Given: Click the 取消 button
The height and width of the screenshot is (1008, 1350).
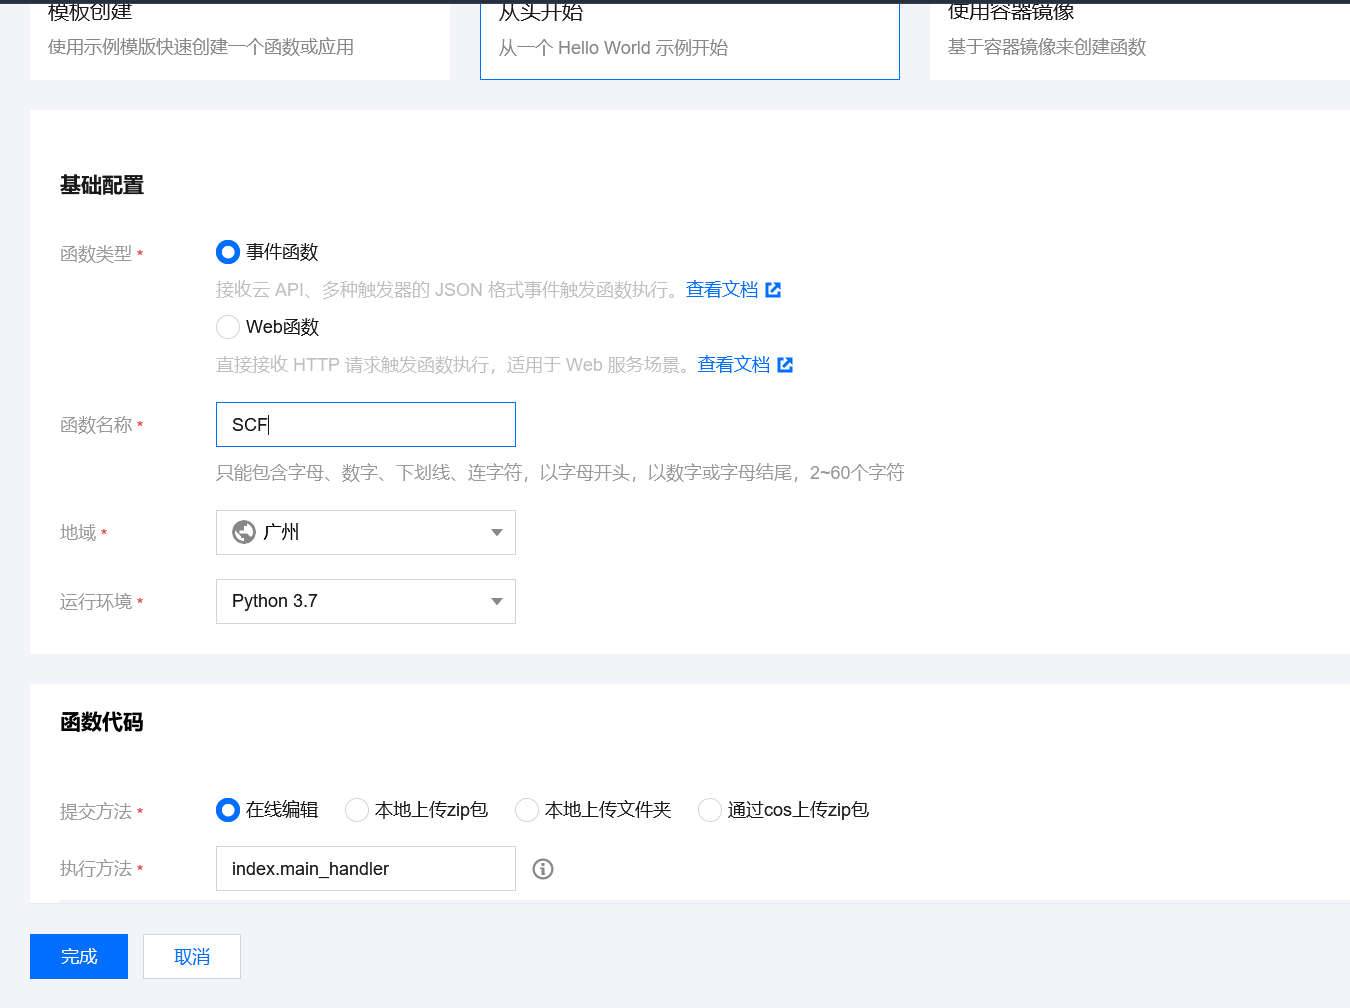Looking at the screenshot, I should pos(192,956).
